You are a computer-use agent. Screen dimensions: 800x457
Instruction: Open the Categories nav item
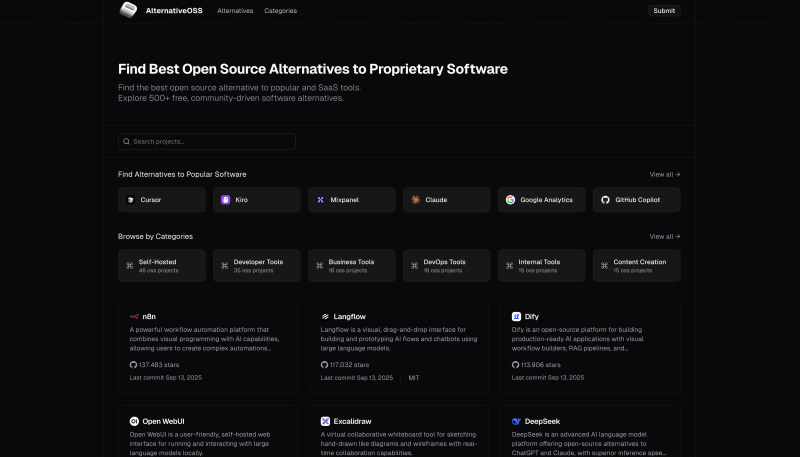pos(281,11)
